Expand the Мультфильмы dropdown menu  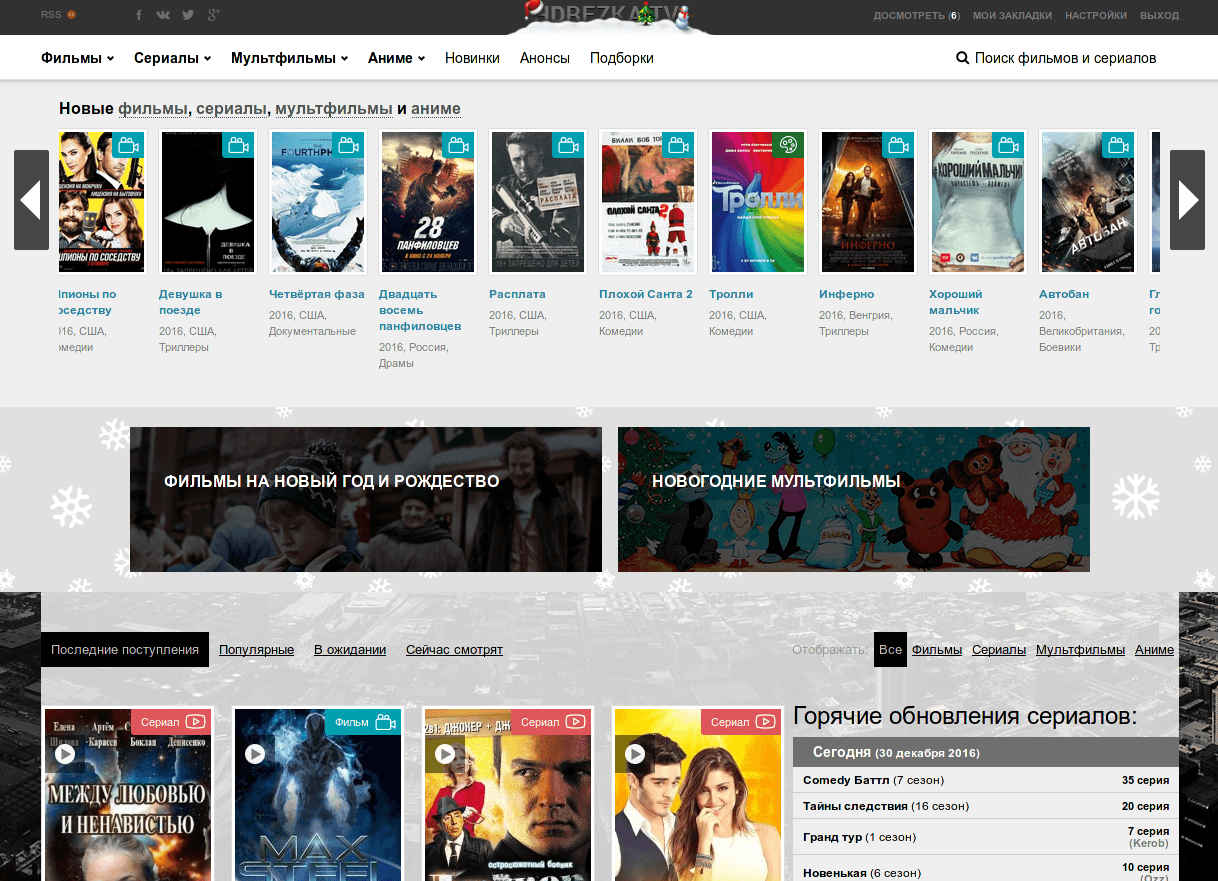[x=289, y=58]
